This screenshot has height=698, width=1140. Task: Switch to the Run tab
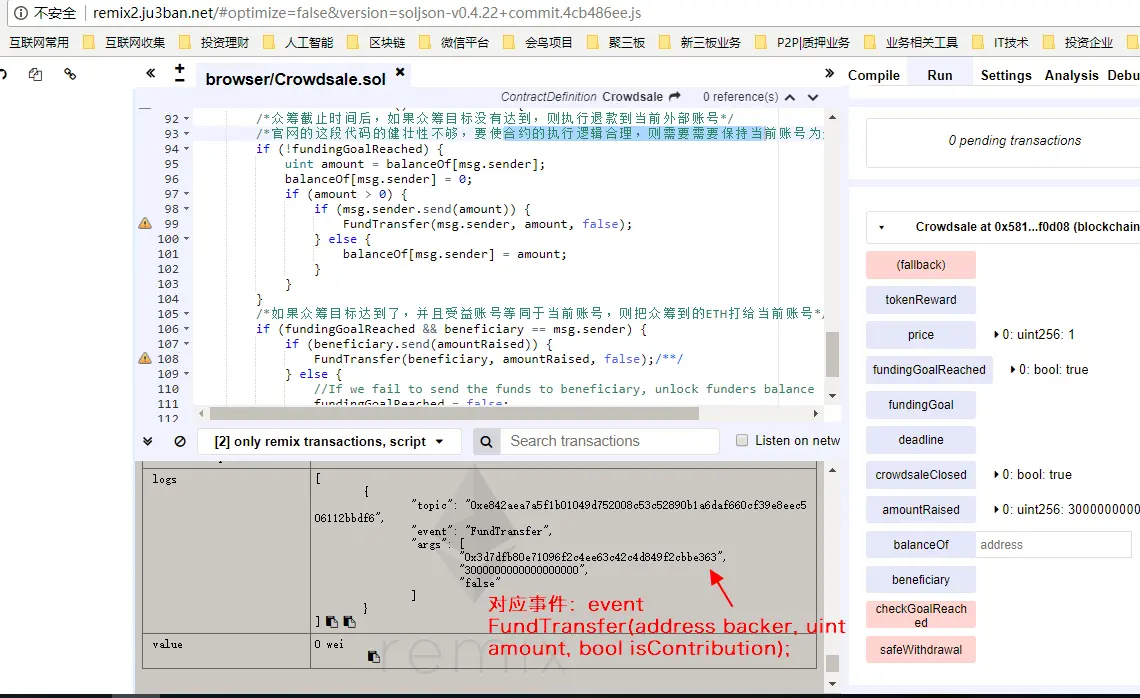click(x=939, y=75)
